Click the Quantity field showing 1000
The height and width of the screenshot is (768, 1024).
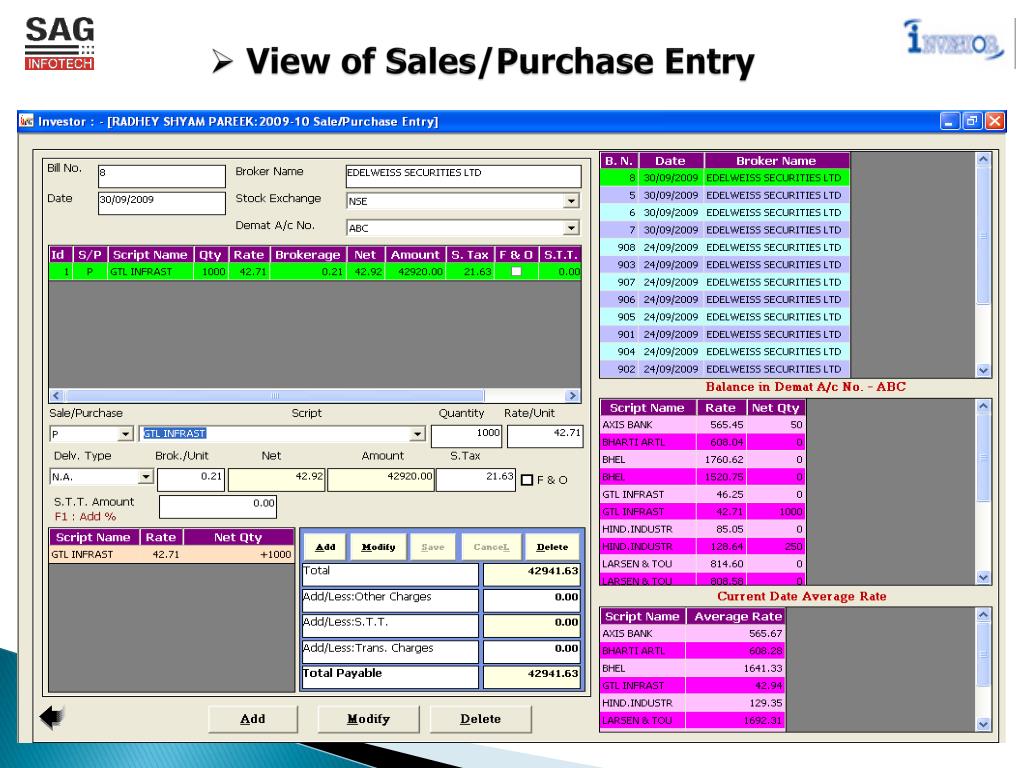(x=466, y=436)
